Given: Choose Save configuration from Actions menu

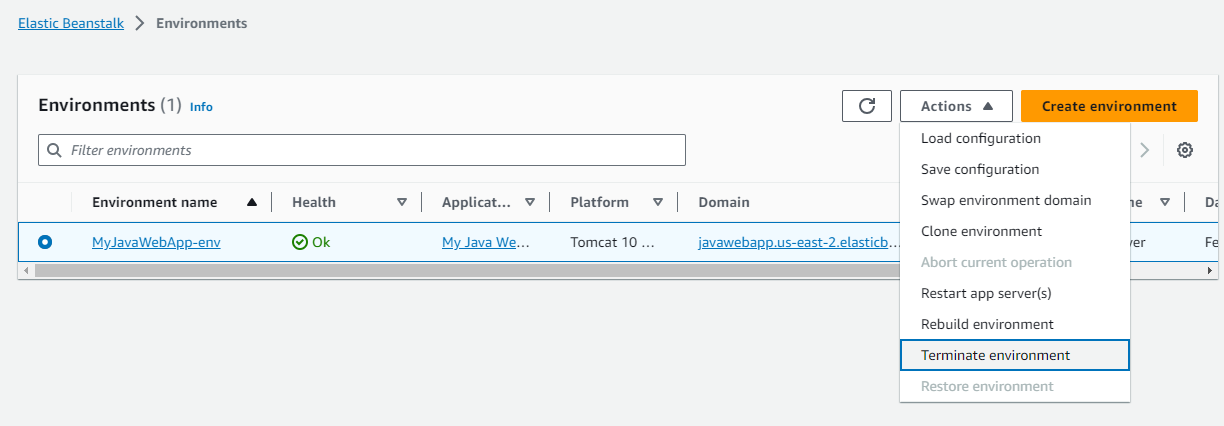Looking at the screenshot, I should click(x=1015, y=169).
